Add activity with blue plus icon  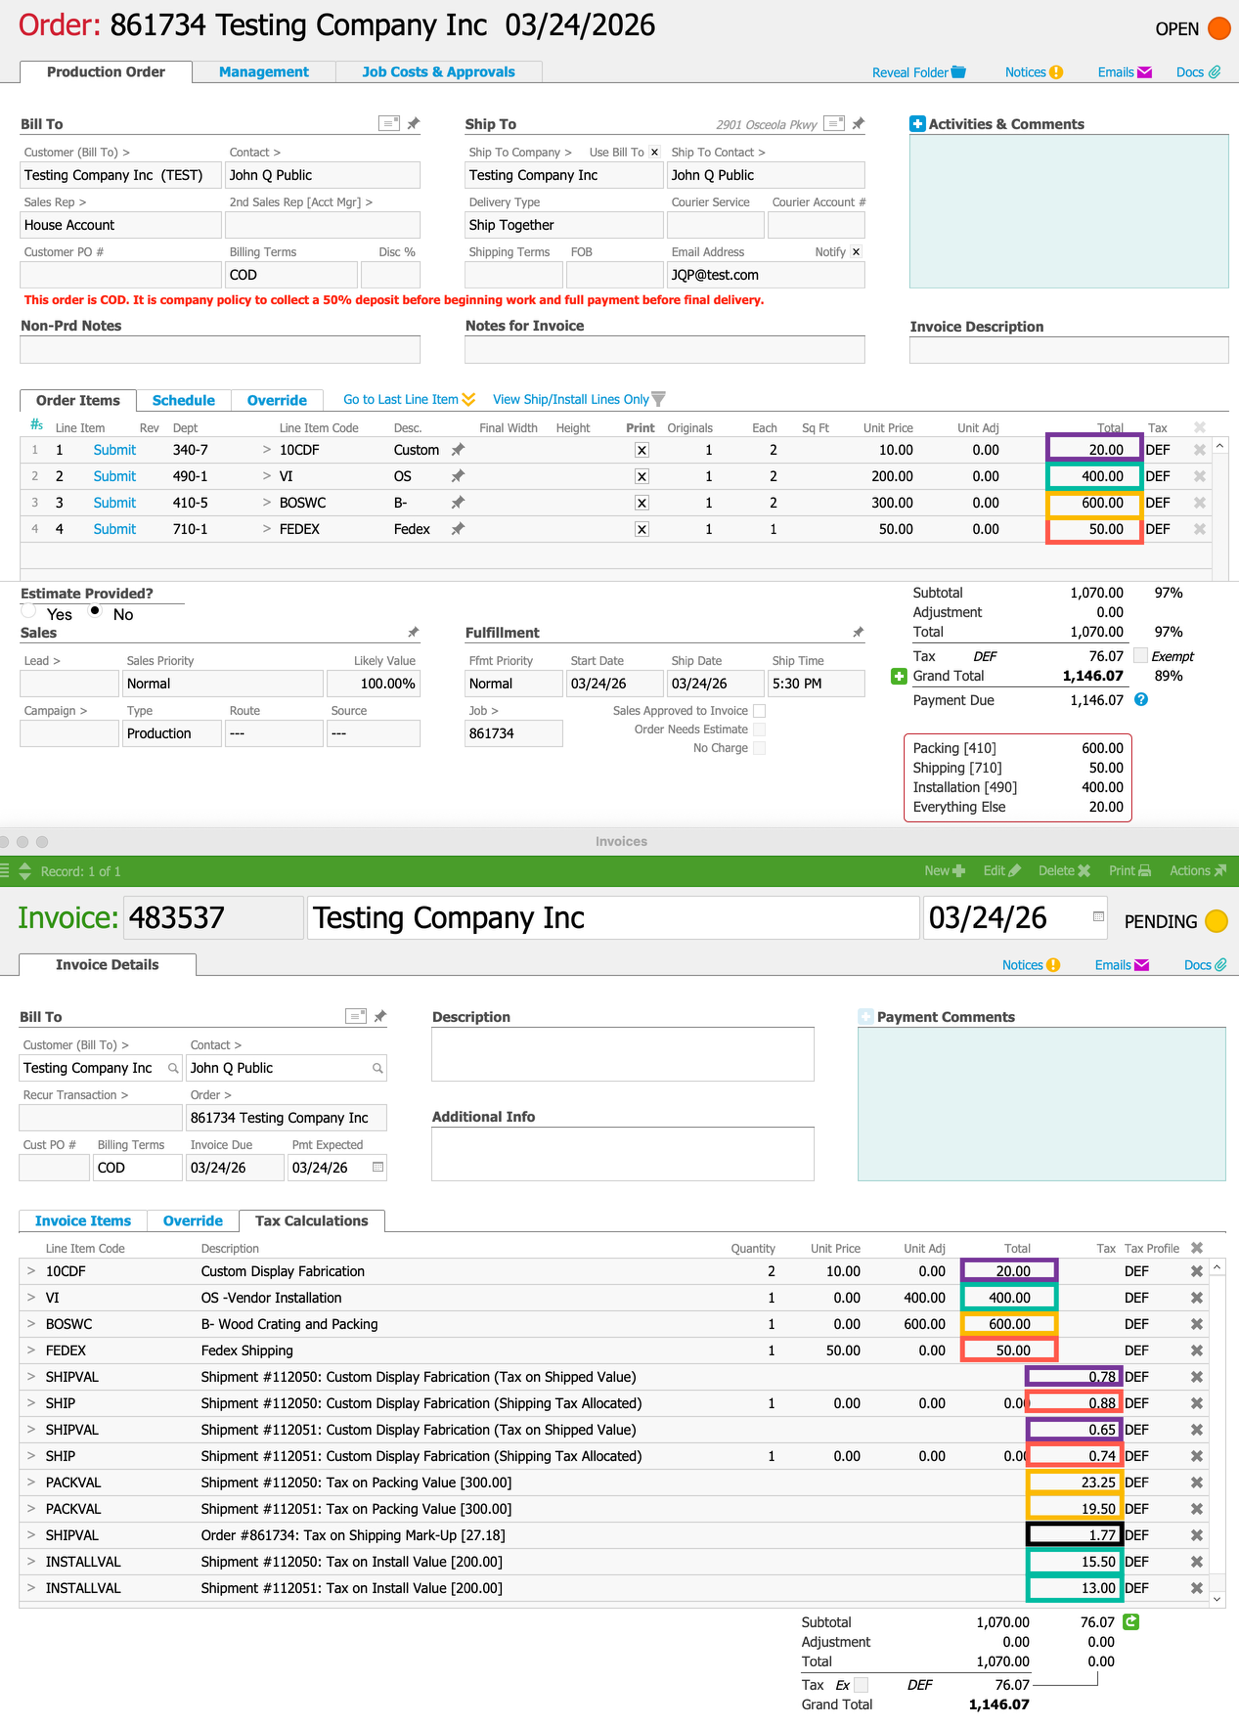(917, 123)
